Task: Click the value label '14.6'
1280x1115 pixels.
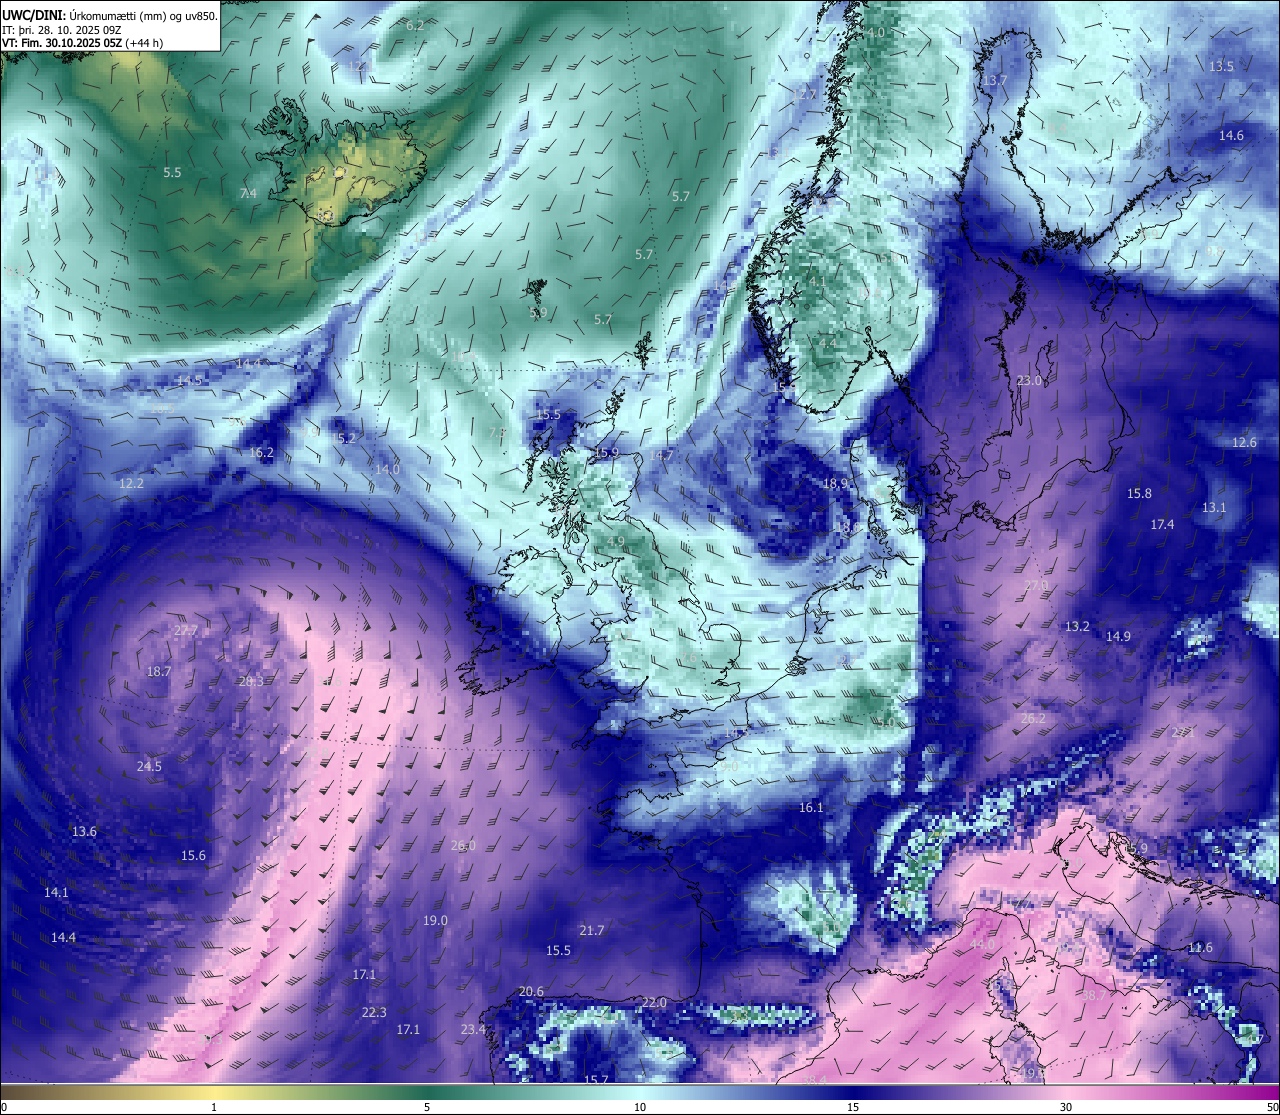Action: click(x=1231, y=135)
